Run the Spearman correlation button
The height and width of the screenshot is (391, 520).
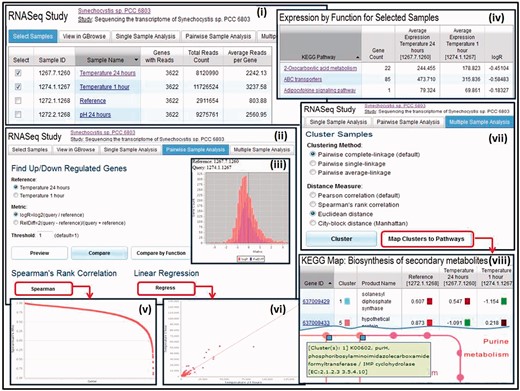tap(43, 289)
